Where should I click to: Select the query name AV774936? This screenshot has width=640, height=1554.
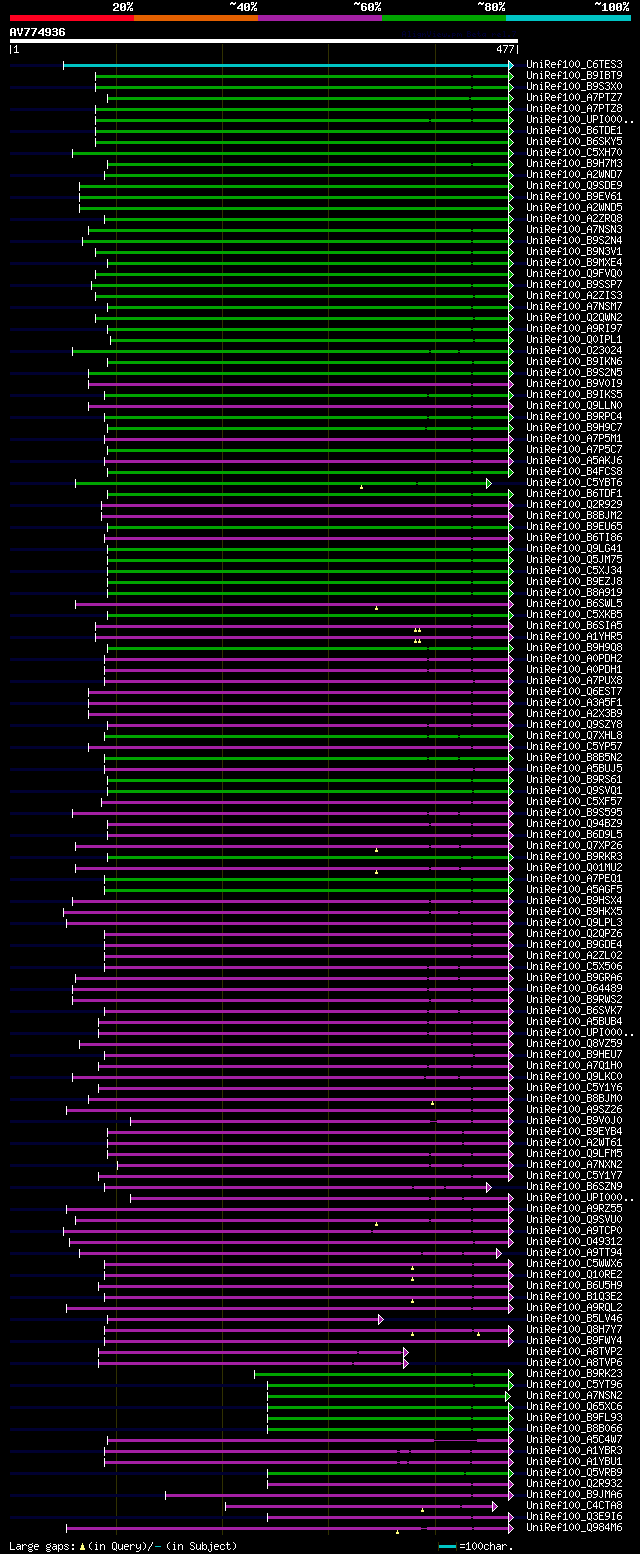38,32
